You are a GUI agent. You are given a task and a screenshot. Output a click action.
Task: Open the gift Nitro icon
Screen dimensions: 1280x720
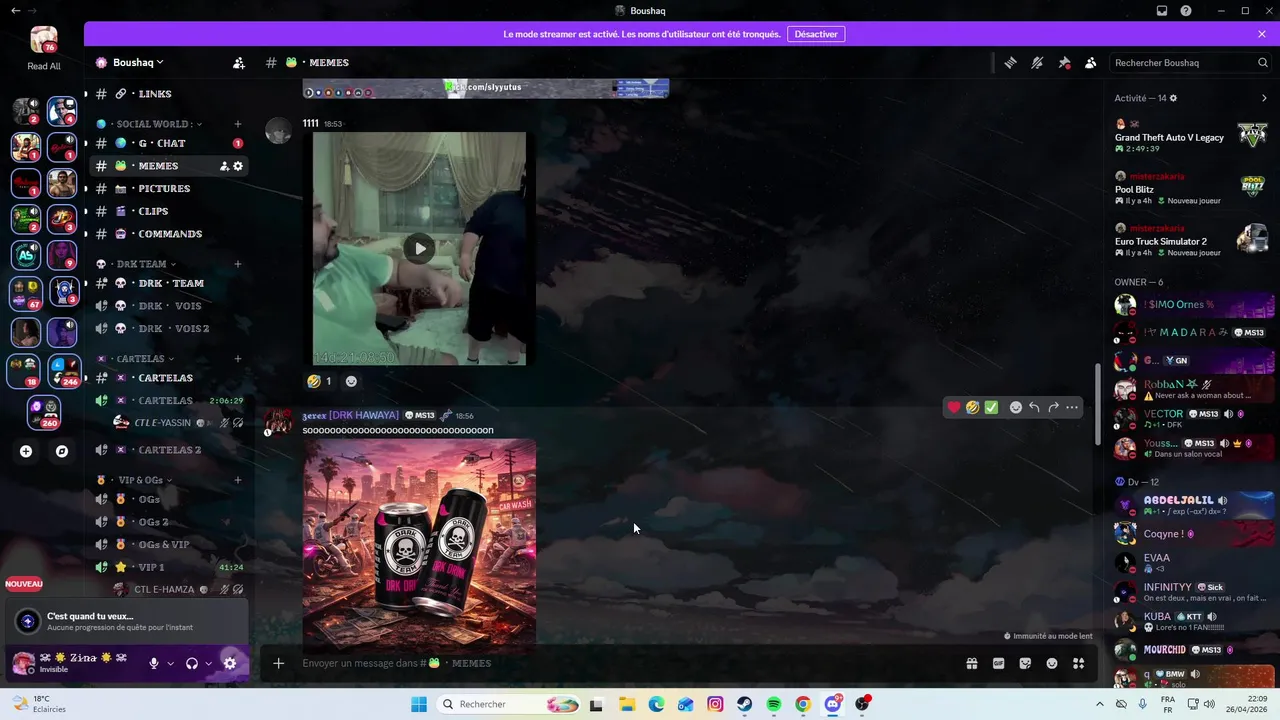971,663
